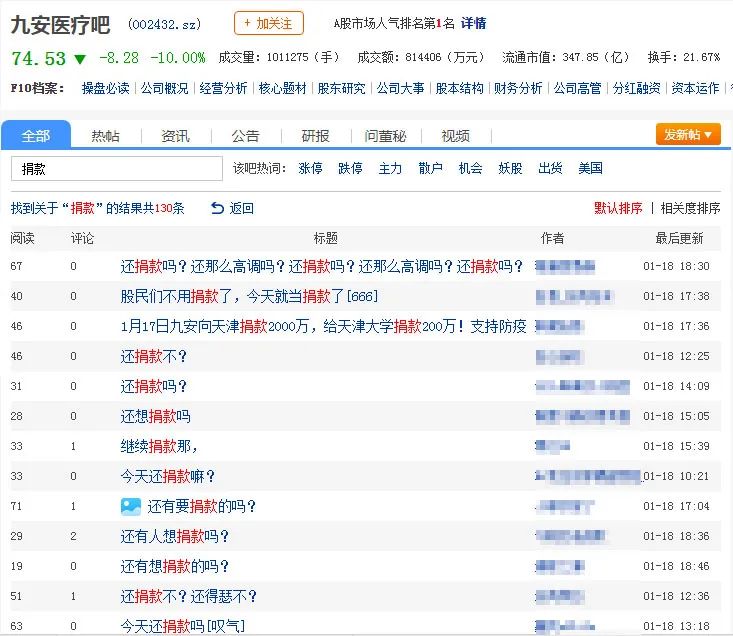Click the 最后更新 column header
The image size is (733, 636).
pos(679,238)
